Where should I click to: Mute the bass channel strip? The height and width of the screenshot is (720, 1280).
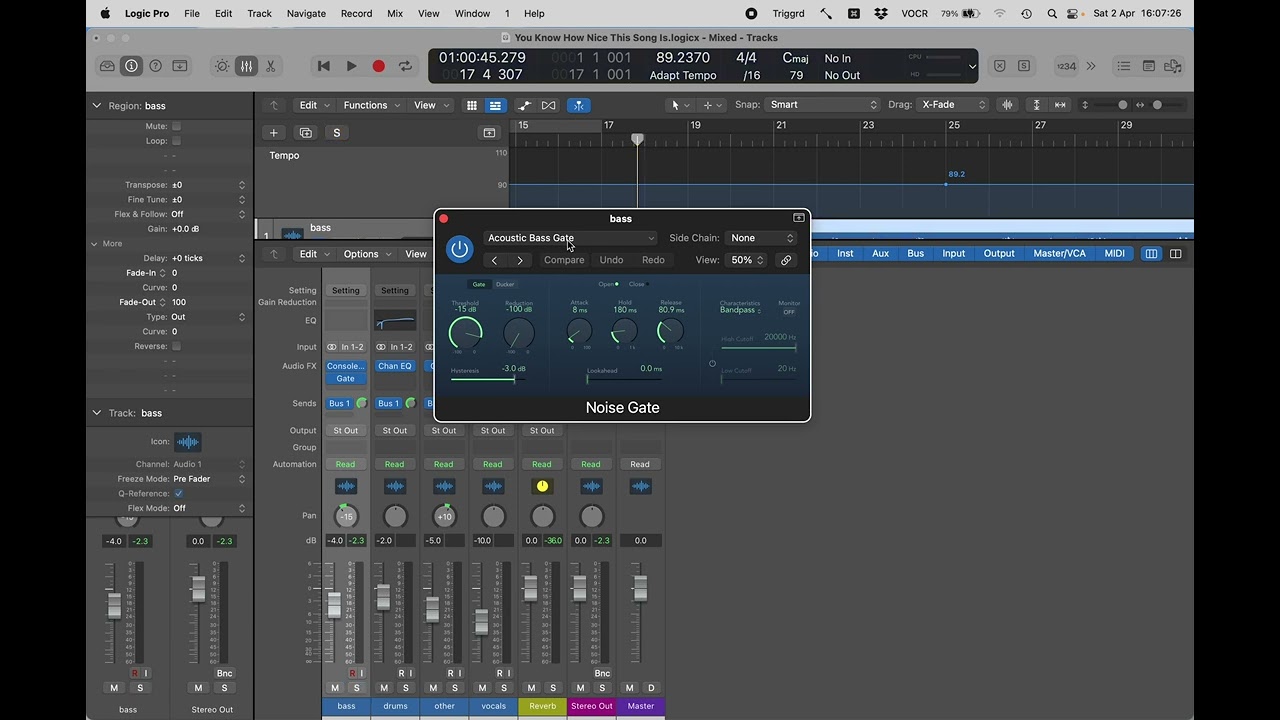pos(335,688)
